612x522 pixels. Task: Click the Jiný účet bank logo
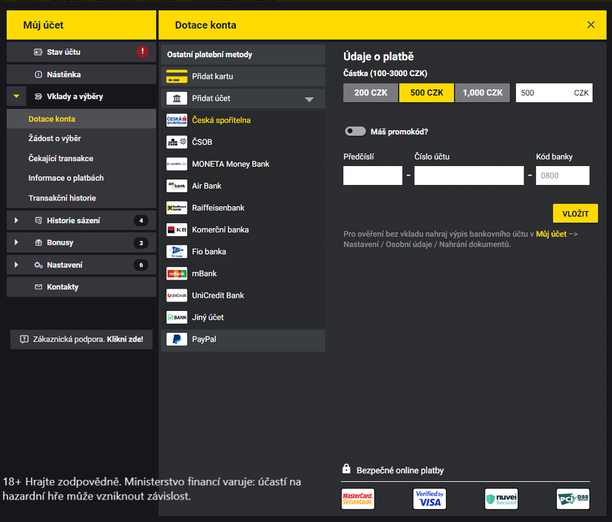click(176, 317)
